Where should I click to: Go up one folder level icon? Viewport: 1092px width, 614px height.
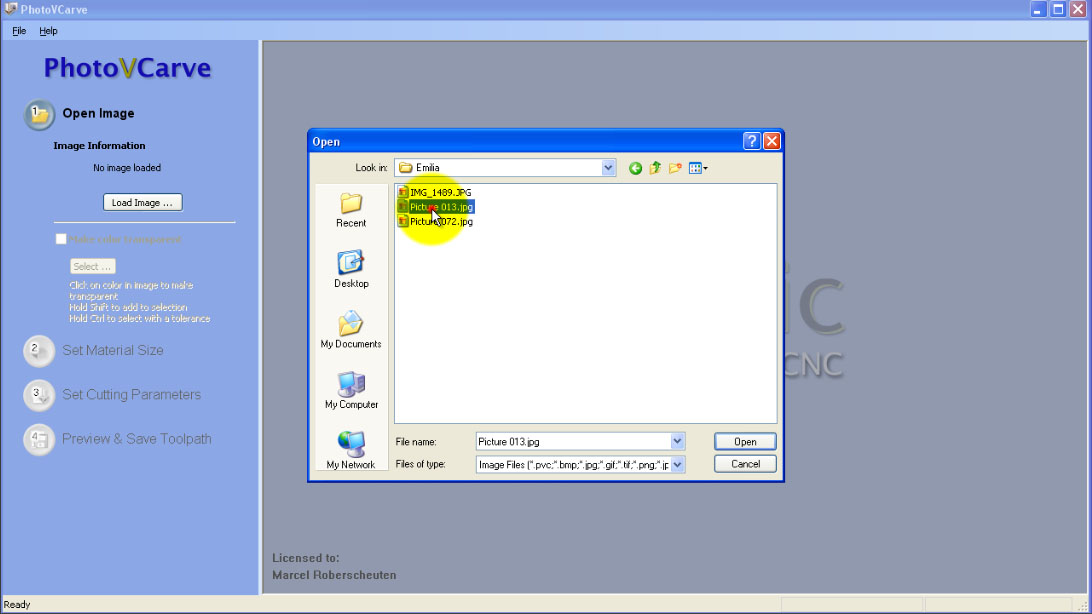coord(655,168)
